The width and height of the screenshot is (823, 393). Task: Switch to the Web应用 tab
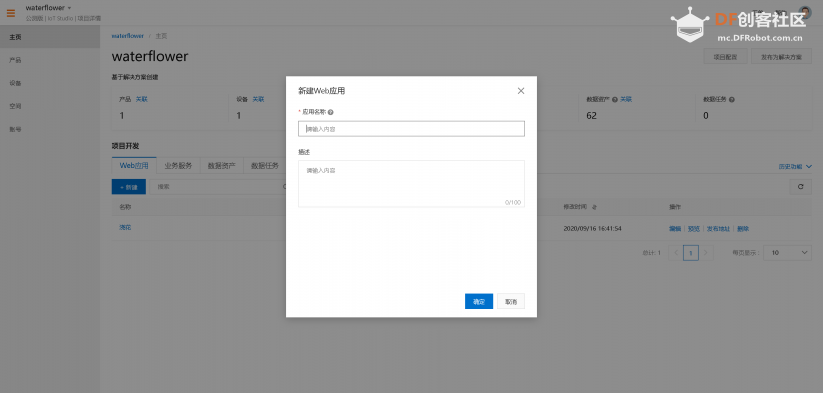(134, 166)
